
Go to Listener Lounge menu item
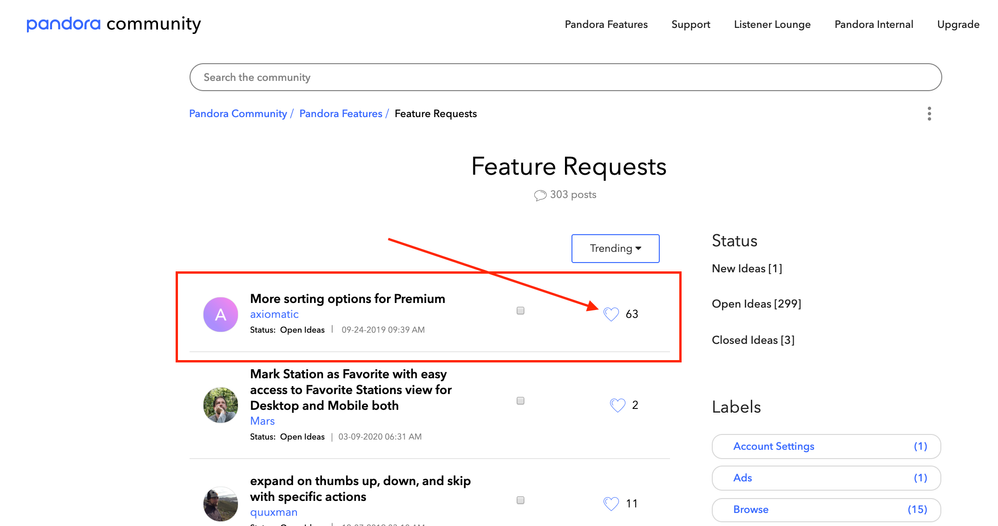click(x=772, y=24)
